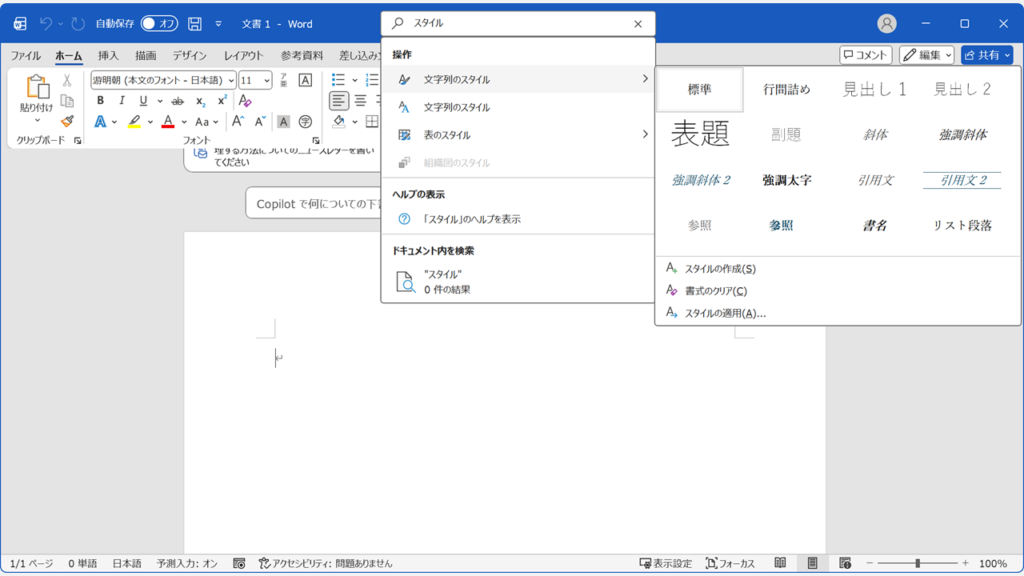Open the font name dropdown
Viewport: 1024px width, 576px height.
[231, 80]
